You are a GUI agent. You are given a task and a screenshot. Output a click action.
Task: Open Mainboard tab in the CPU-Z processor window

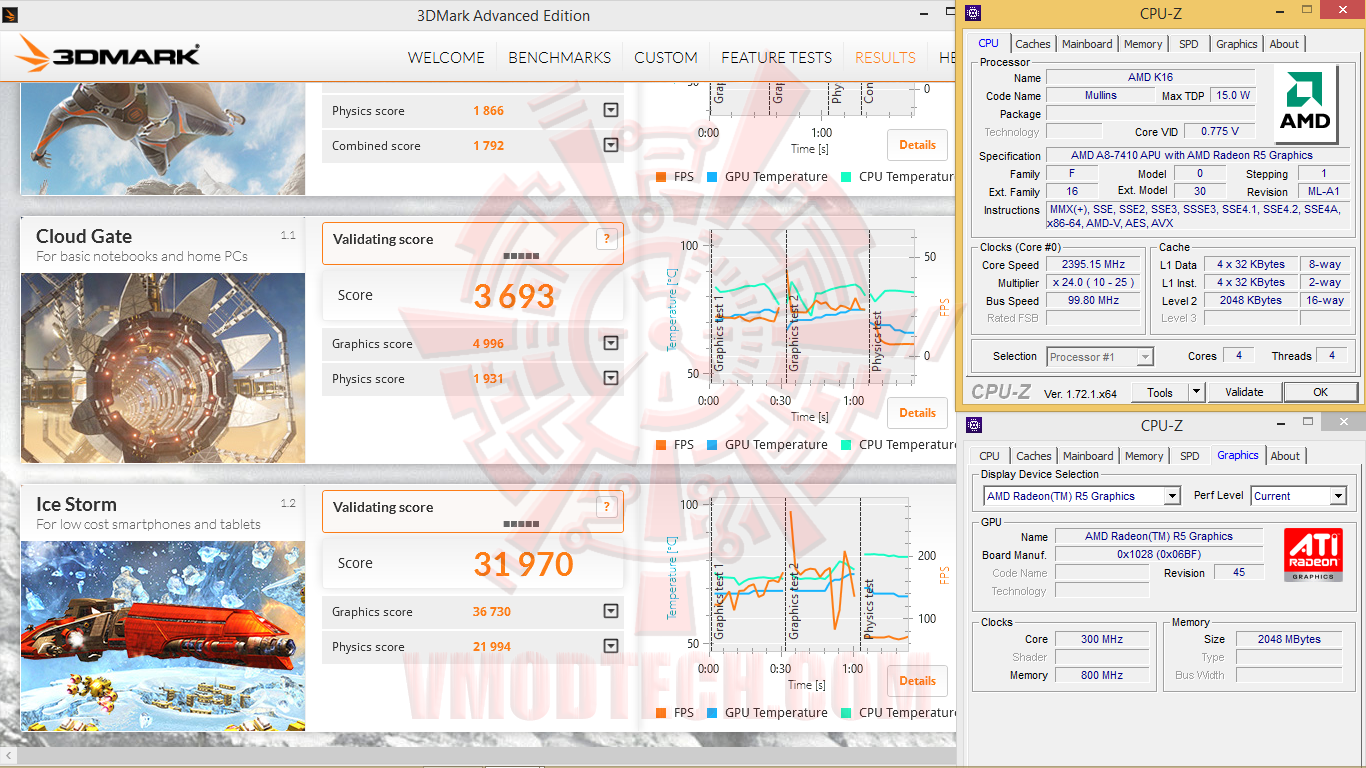click(x=1087, y=44)
